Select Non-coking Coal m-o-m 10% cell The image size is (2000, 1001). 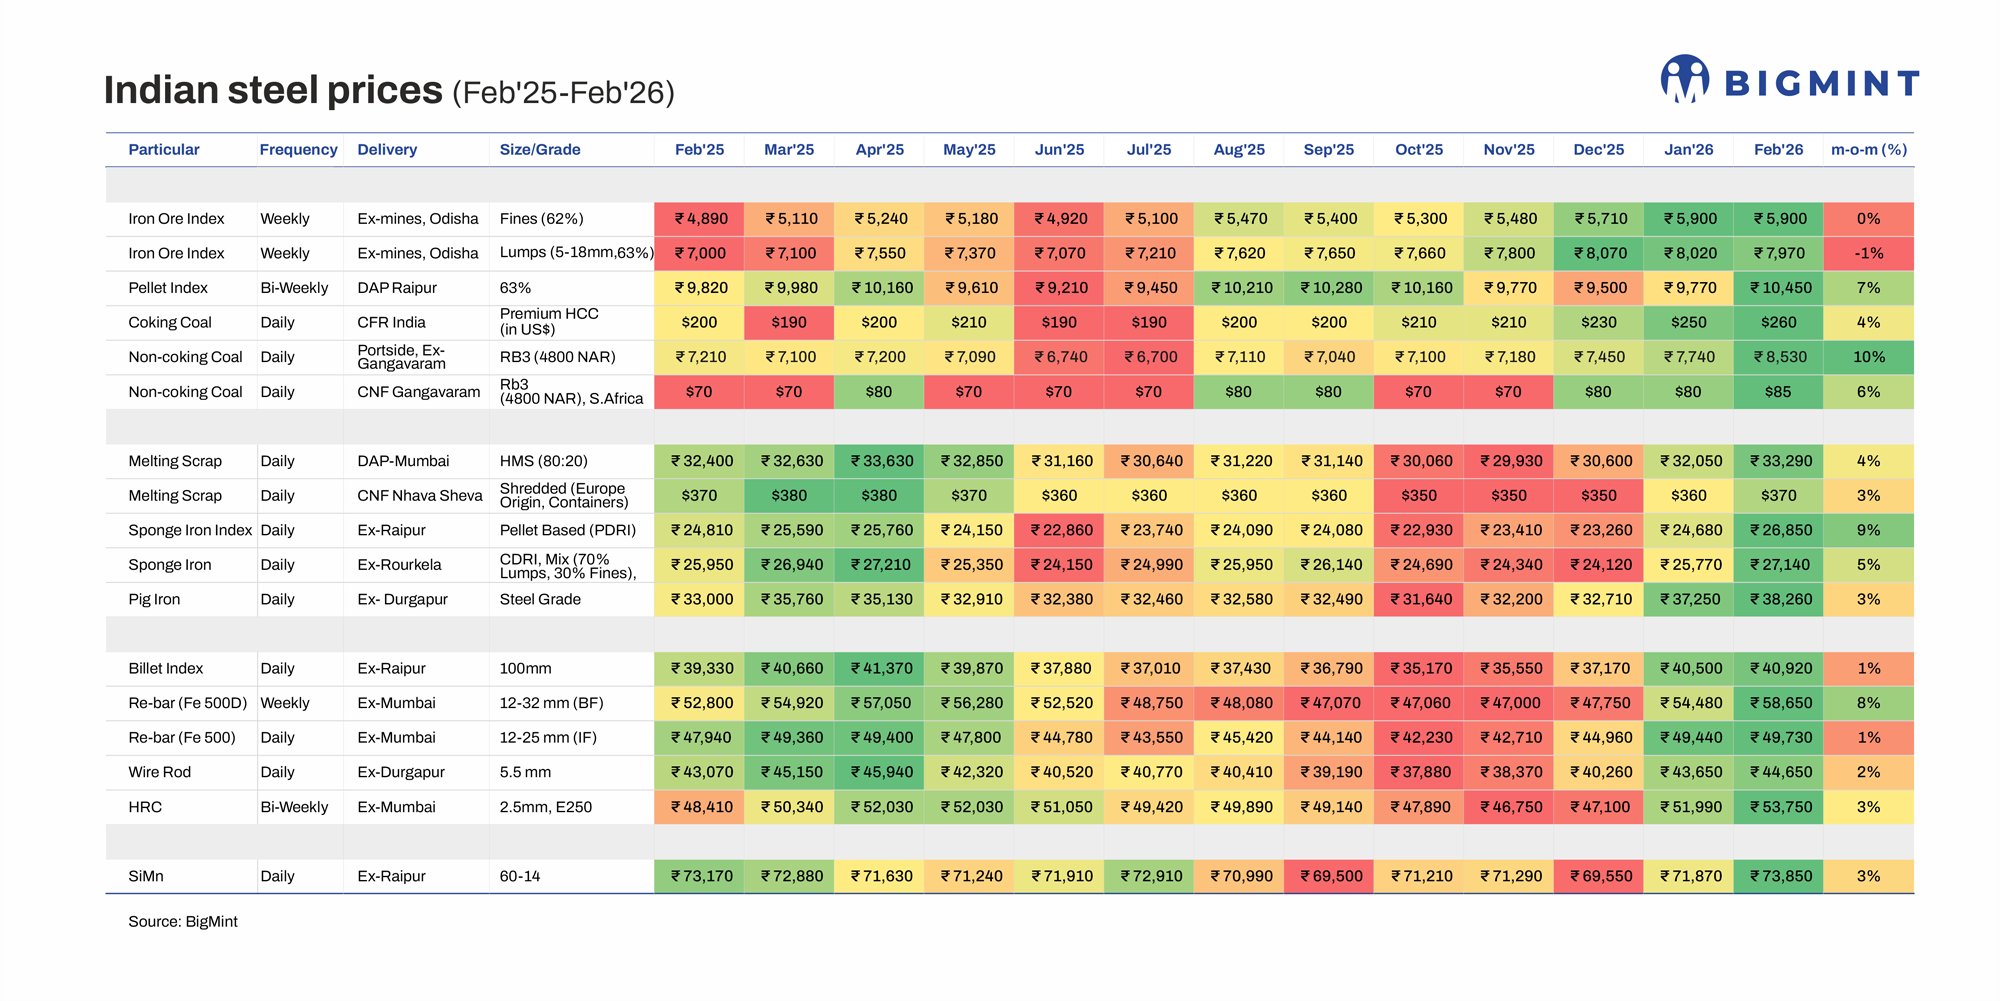1868,357
